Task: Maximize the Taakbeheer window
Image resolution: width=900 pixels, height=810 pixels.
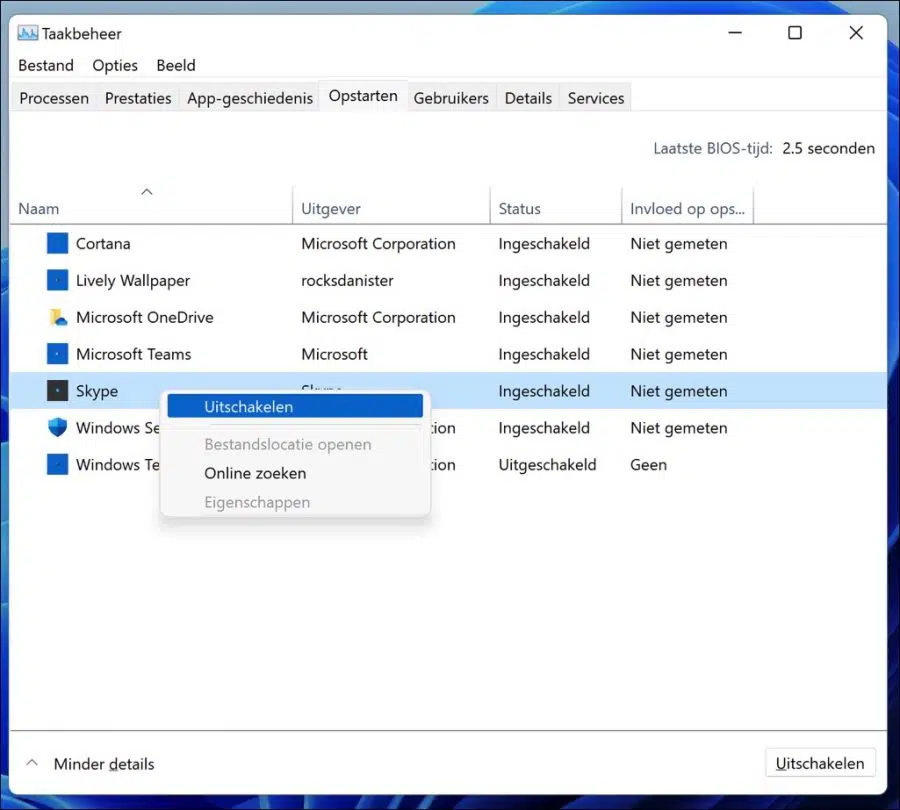Action: [795, 33]
